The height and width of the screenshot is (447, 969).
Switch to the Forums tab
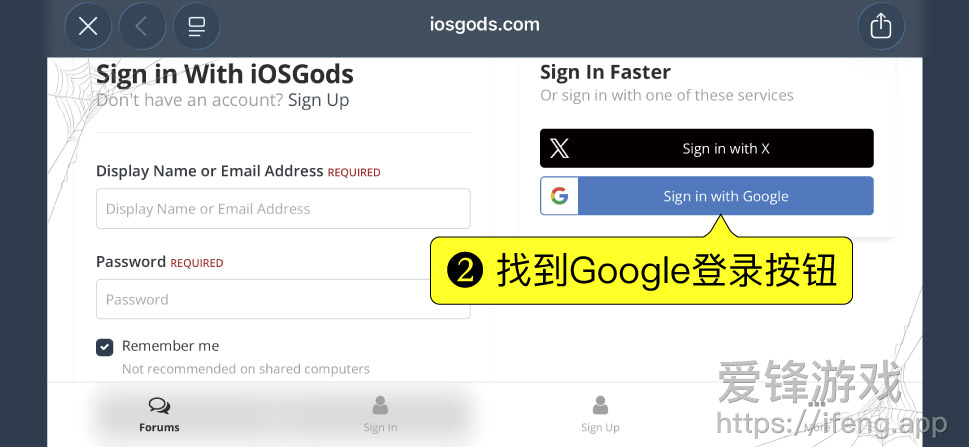tap(159, 415)
